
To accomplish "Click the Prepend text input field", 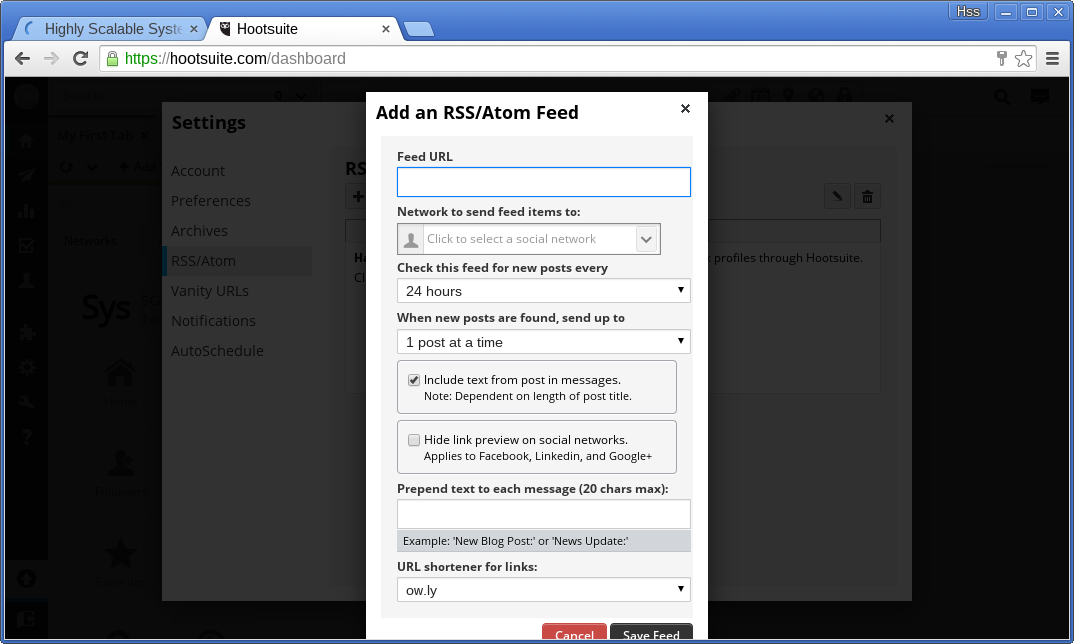I will (x=544, y=514).
